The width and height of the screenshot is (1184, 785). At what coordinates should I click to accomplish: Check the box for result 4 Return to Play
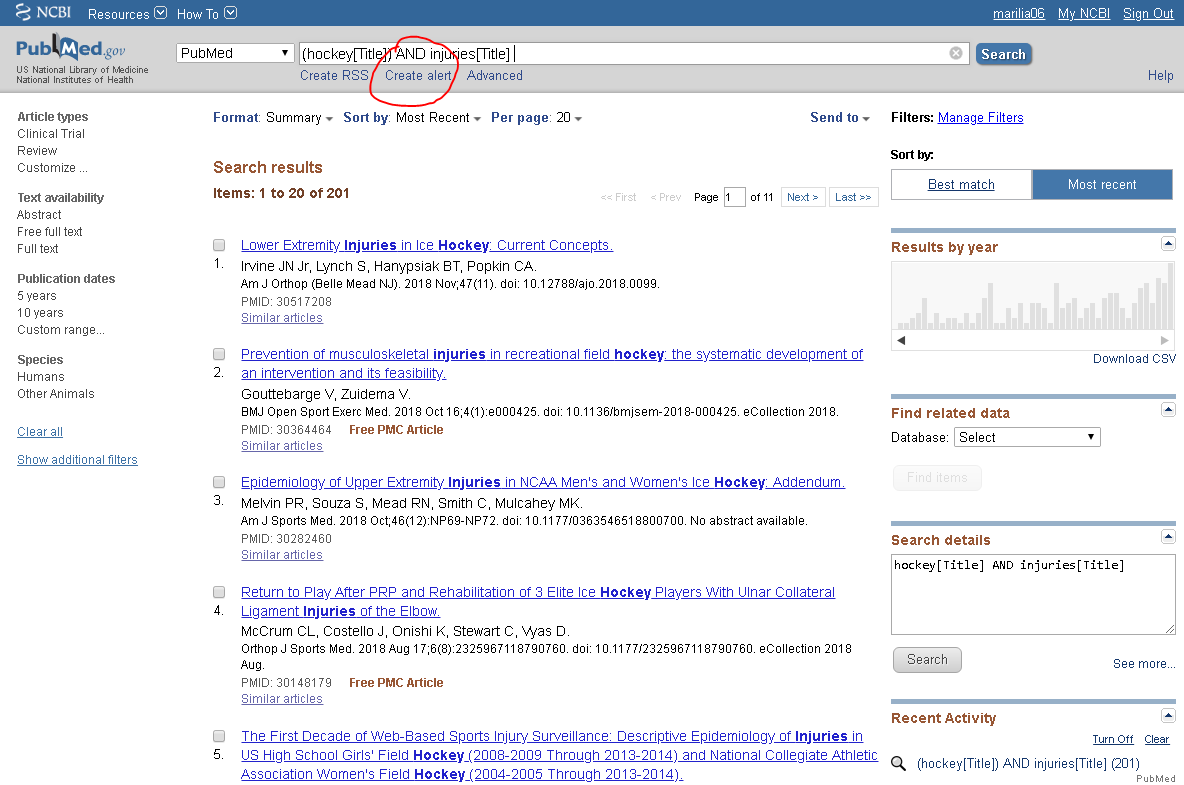[219, 593]
